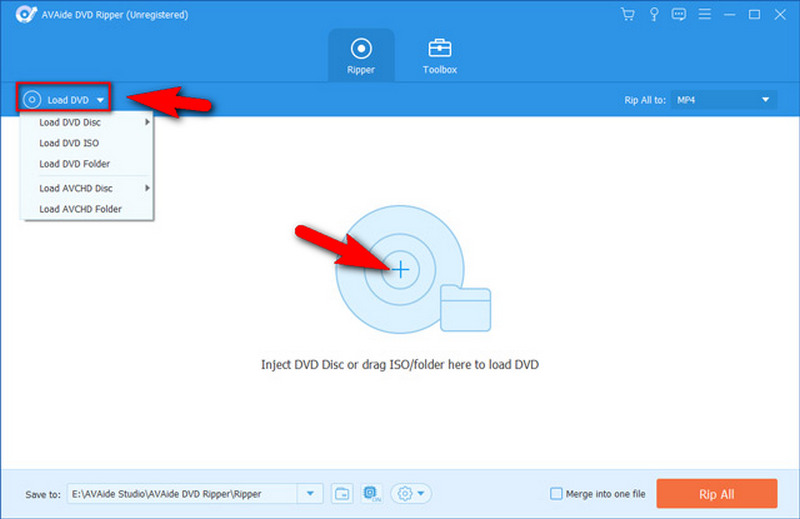This screenshot has width=800, height=519.
Task: Enable Merge into one file checkbox
Action: [556, 493]
